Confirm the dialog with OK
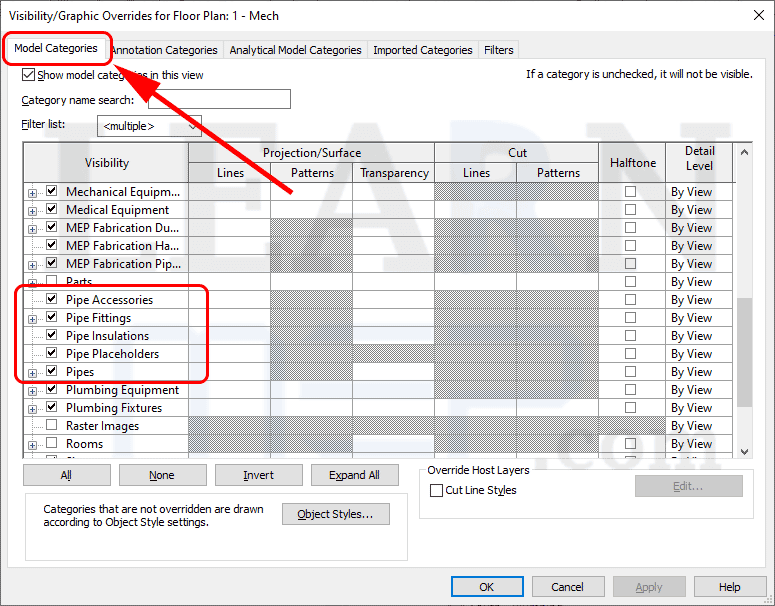Image resolution: width=775 pixels, height=606 pixels. [487, 587]
